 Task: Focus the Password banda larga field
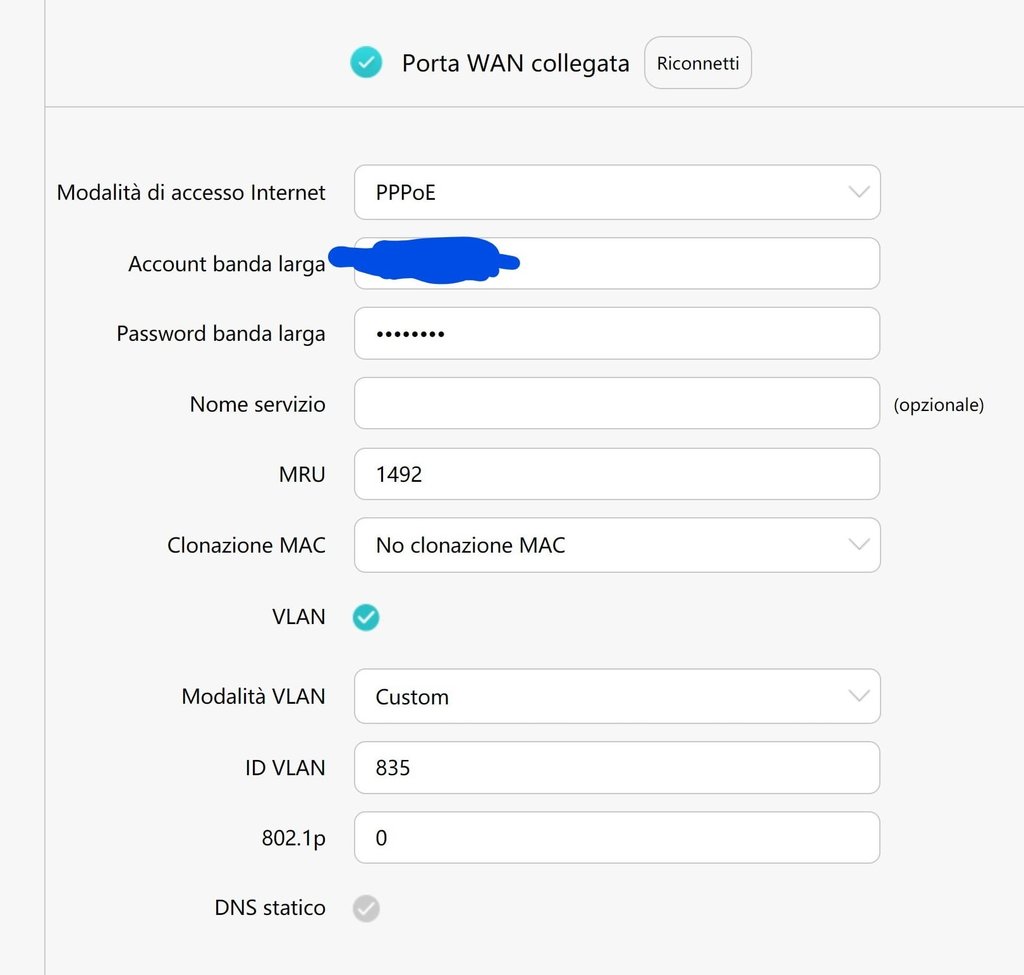[616, 333]
